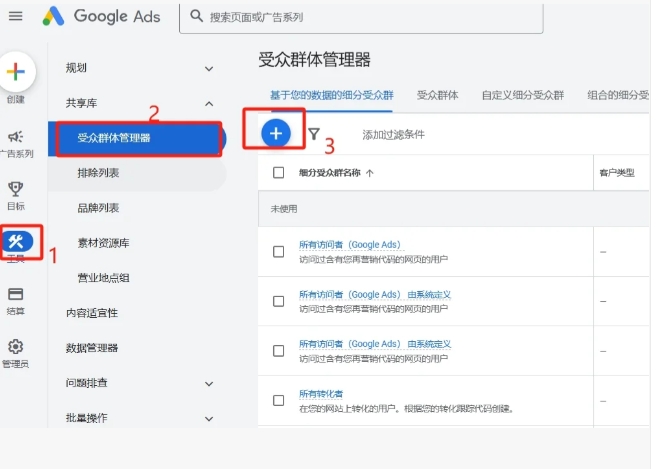The image size is (656, 469).
Task: Open 品牌列表 in the sidebar
Action: (98, 208)
